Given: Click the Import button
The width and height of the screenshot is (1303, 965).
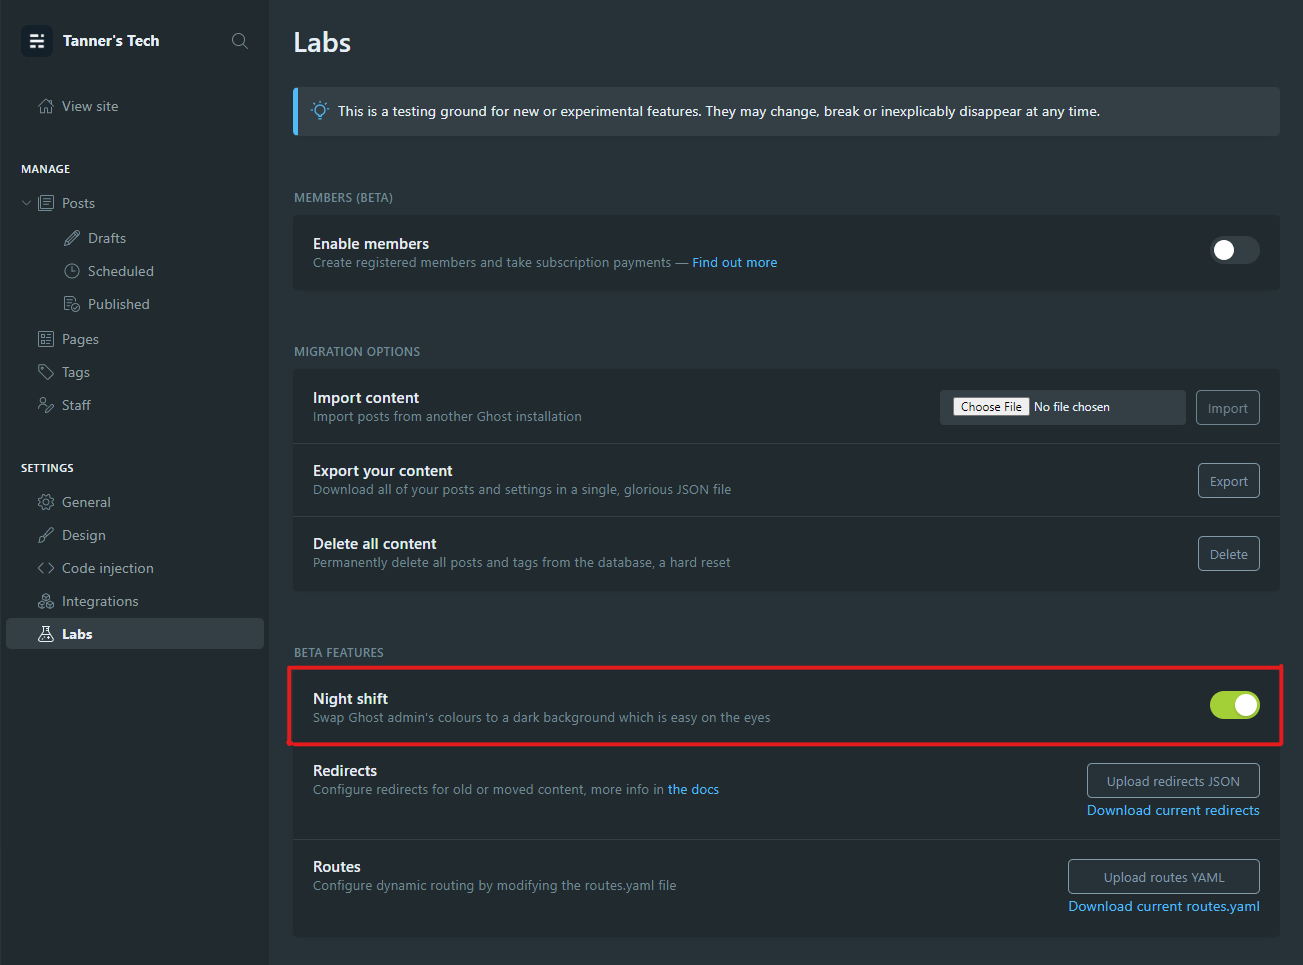Looking at the screenshot, I should (1228, 408).
